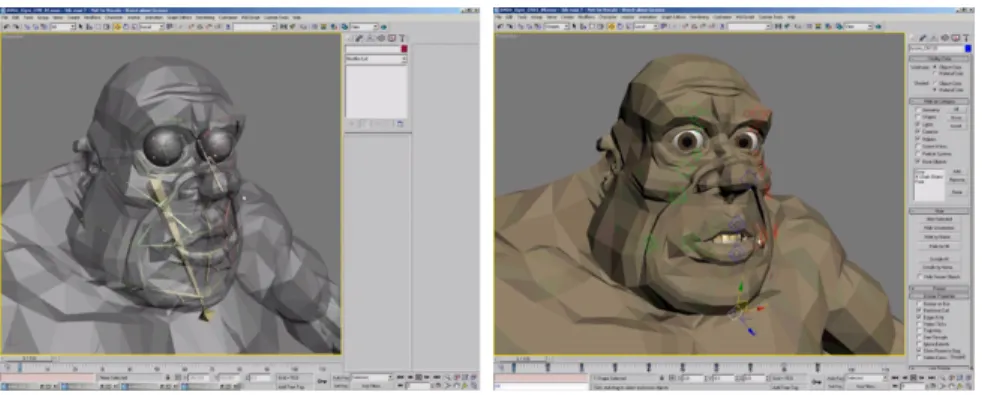Open selection filter dropdown in left window toolbar
Viewport: 982px width, 395px height.
coord(63,27)
